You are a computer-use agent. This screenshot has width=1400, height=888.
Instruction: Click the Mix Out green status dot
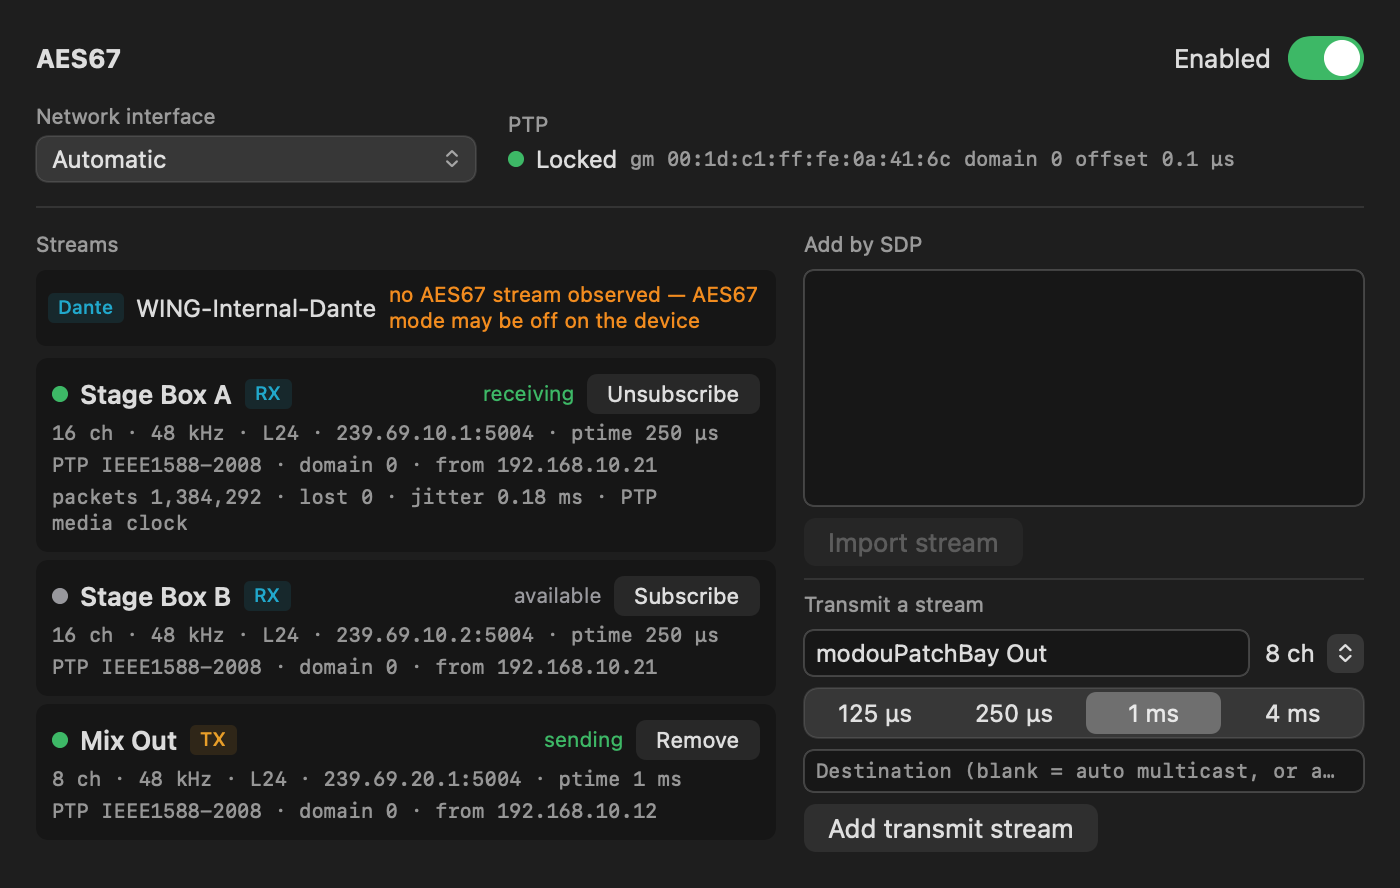(x=60, y=740)
